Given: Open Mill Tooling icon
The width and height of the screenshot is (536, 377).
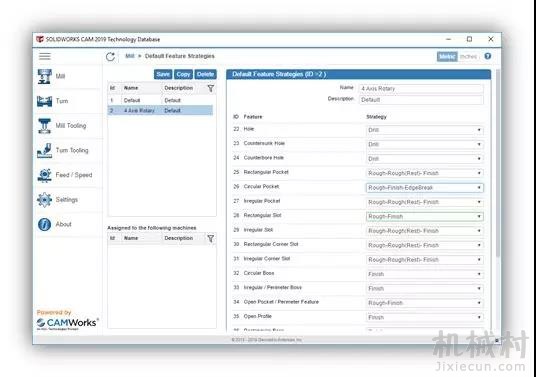Looking at the screenshot, I should [x=45, y=126].
